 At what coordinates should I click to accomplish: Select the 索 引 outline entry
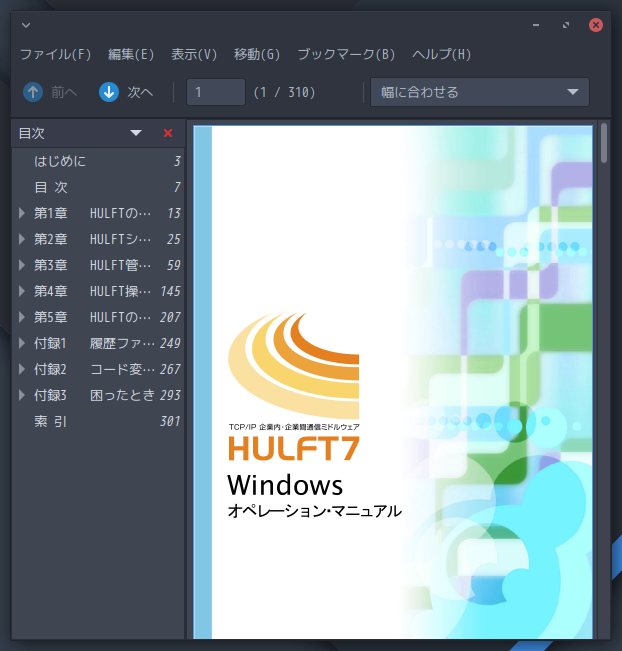pyautogui.click(x=98, y=421)
